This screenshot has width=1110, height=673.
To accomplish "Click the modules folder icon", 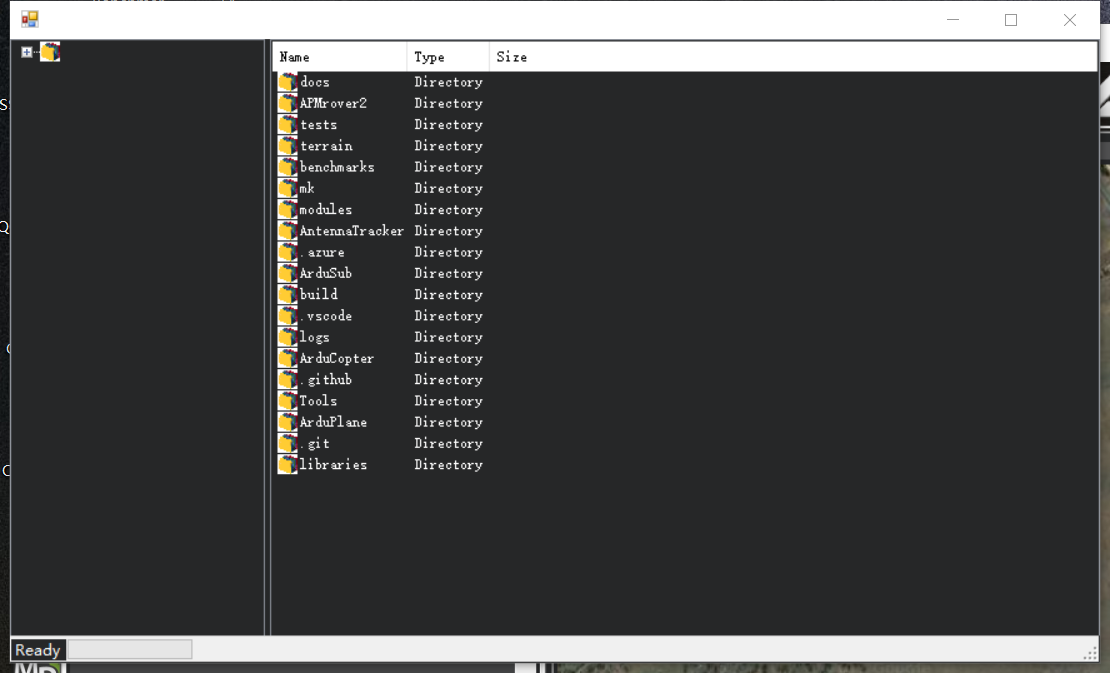I will pyautogui.click(x=287, y=209).
